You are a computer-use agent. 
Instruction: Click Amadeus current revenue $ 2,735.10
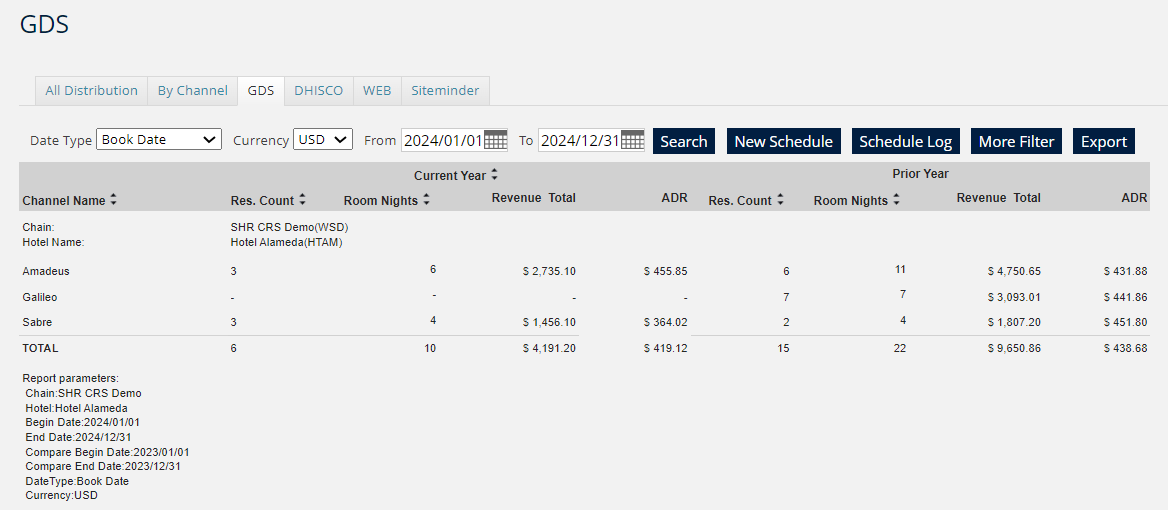(x=549, y=272)
